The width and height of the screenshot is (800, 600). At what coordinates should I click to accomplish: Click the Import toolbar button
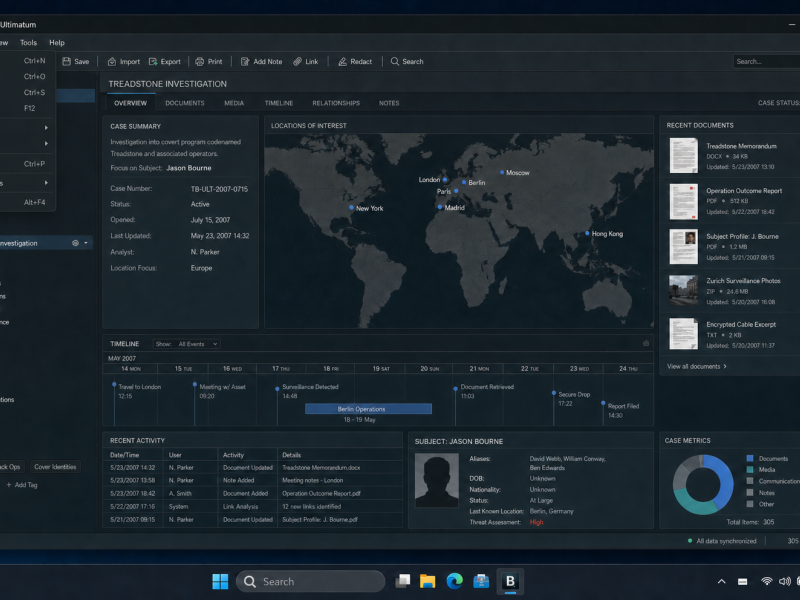(123, 61)
